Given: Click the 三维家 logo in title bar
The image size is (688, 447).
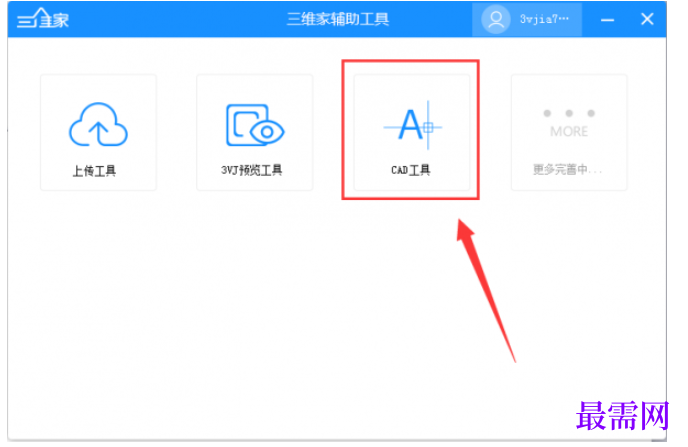Looking at the screenshot, I should (x=43, y=19).
